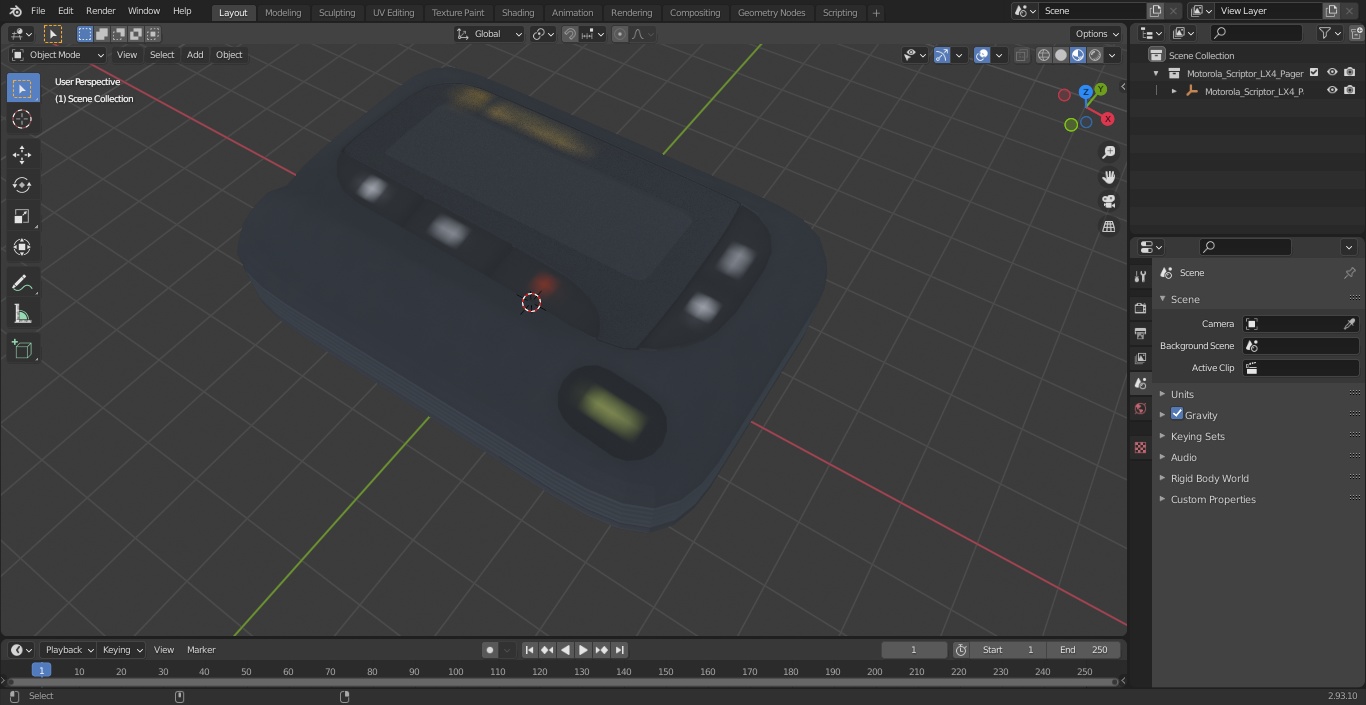Open the View Layer properties tab
The width and height of the screenshot is (1366, 705).
tap(1140, 358)
